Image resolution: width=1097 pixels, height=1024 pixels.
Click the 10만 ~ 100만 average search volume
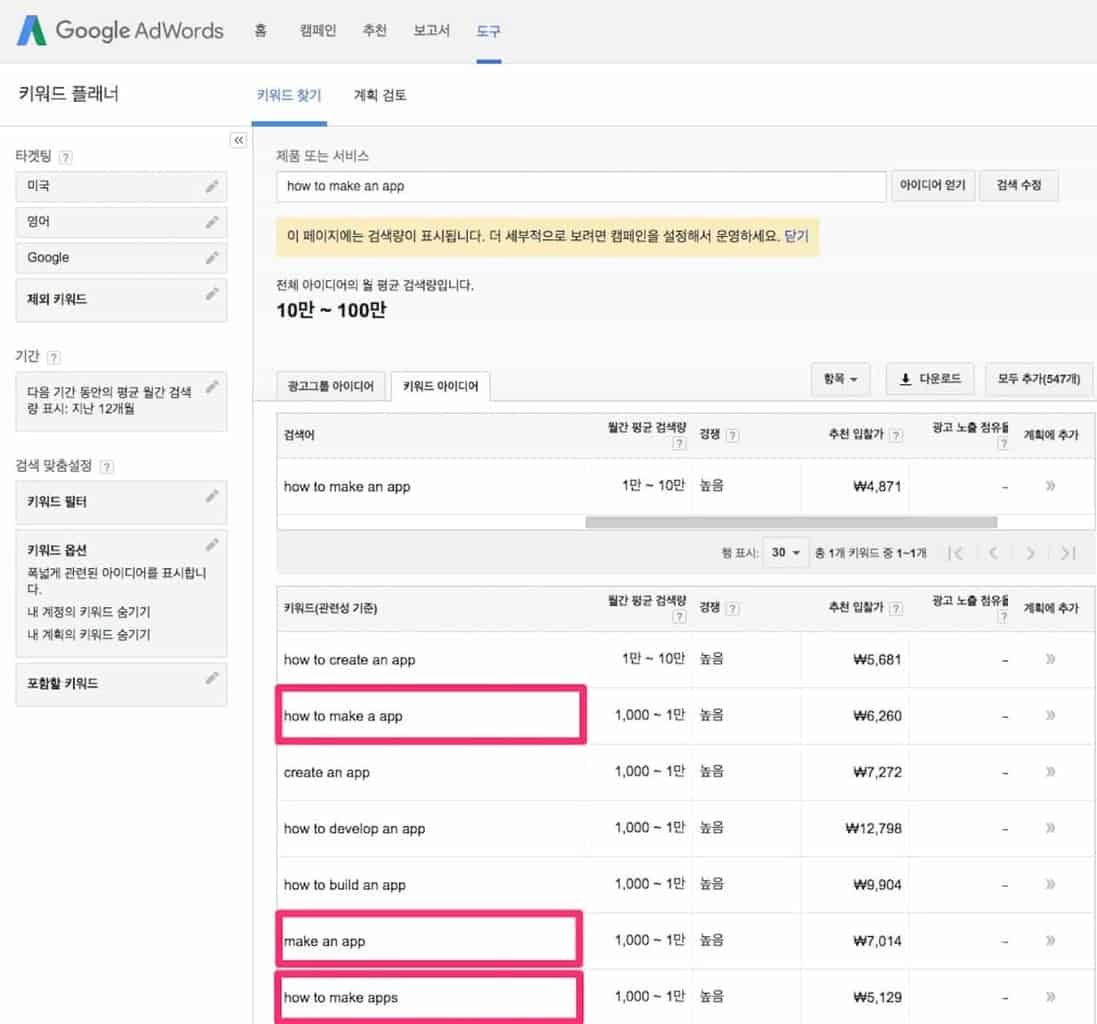[x=331, y=310]
